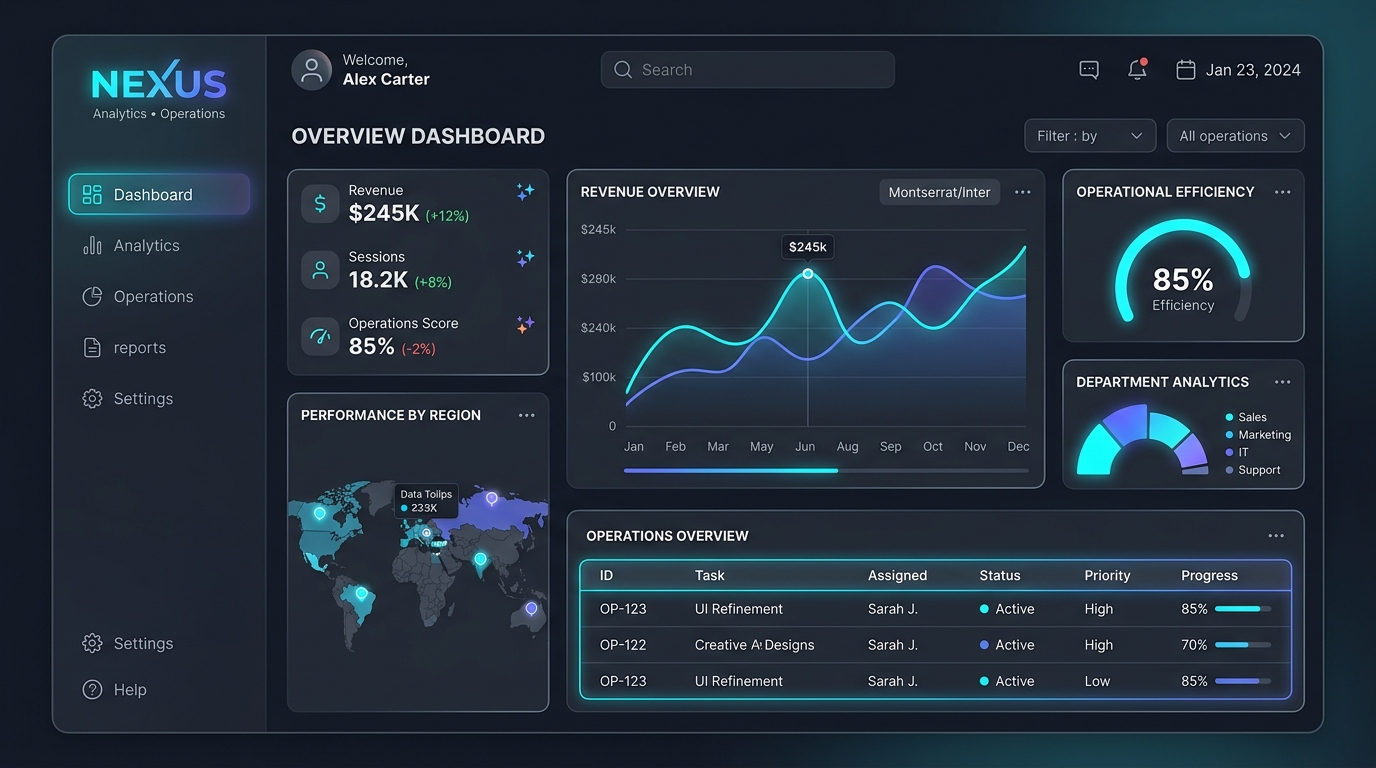1376x768 pixels.
Task: Tap the sparkle icon on the Sessions row
Action: click(x=525, y=258)
